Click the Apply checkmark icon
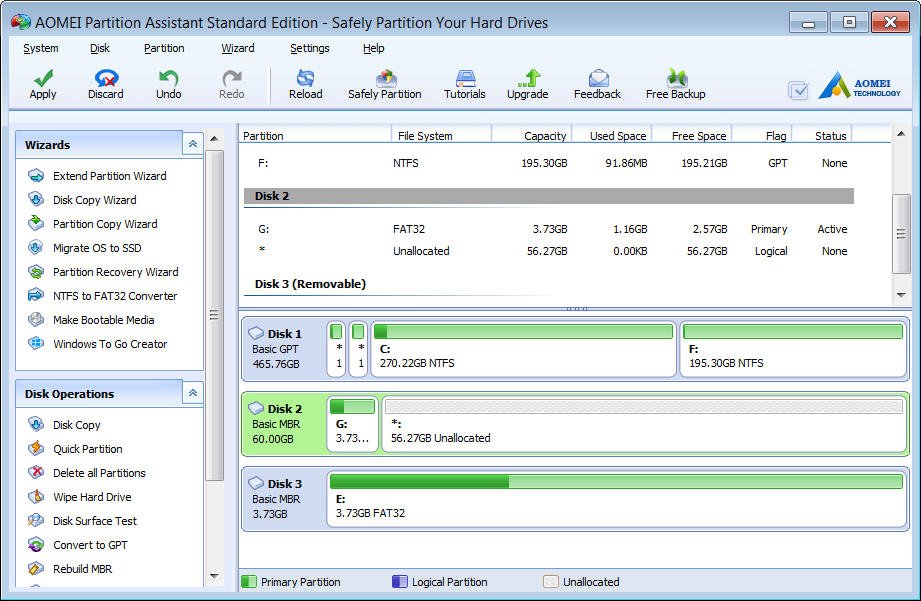 click(x=43, y=79)
